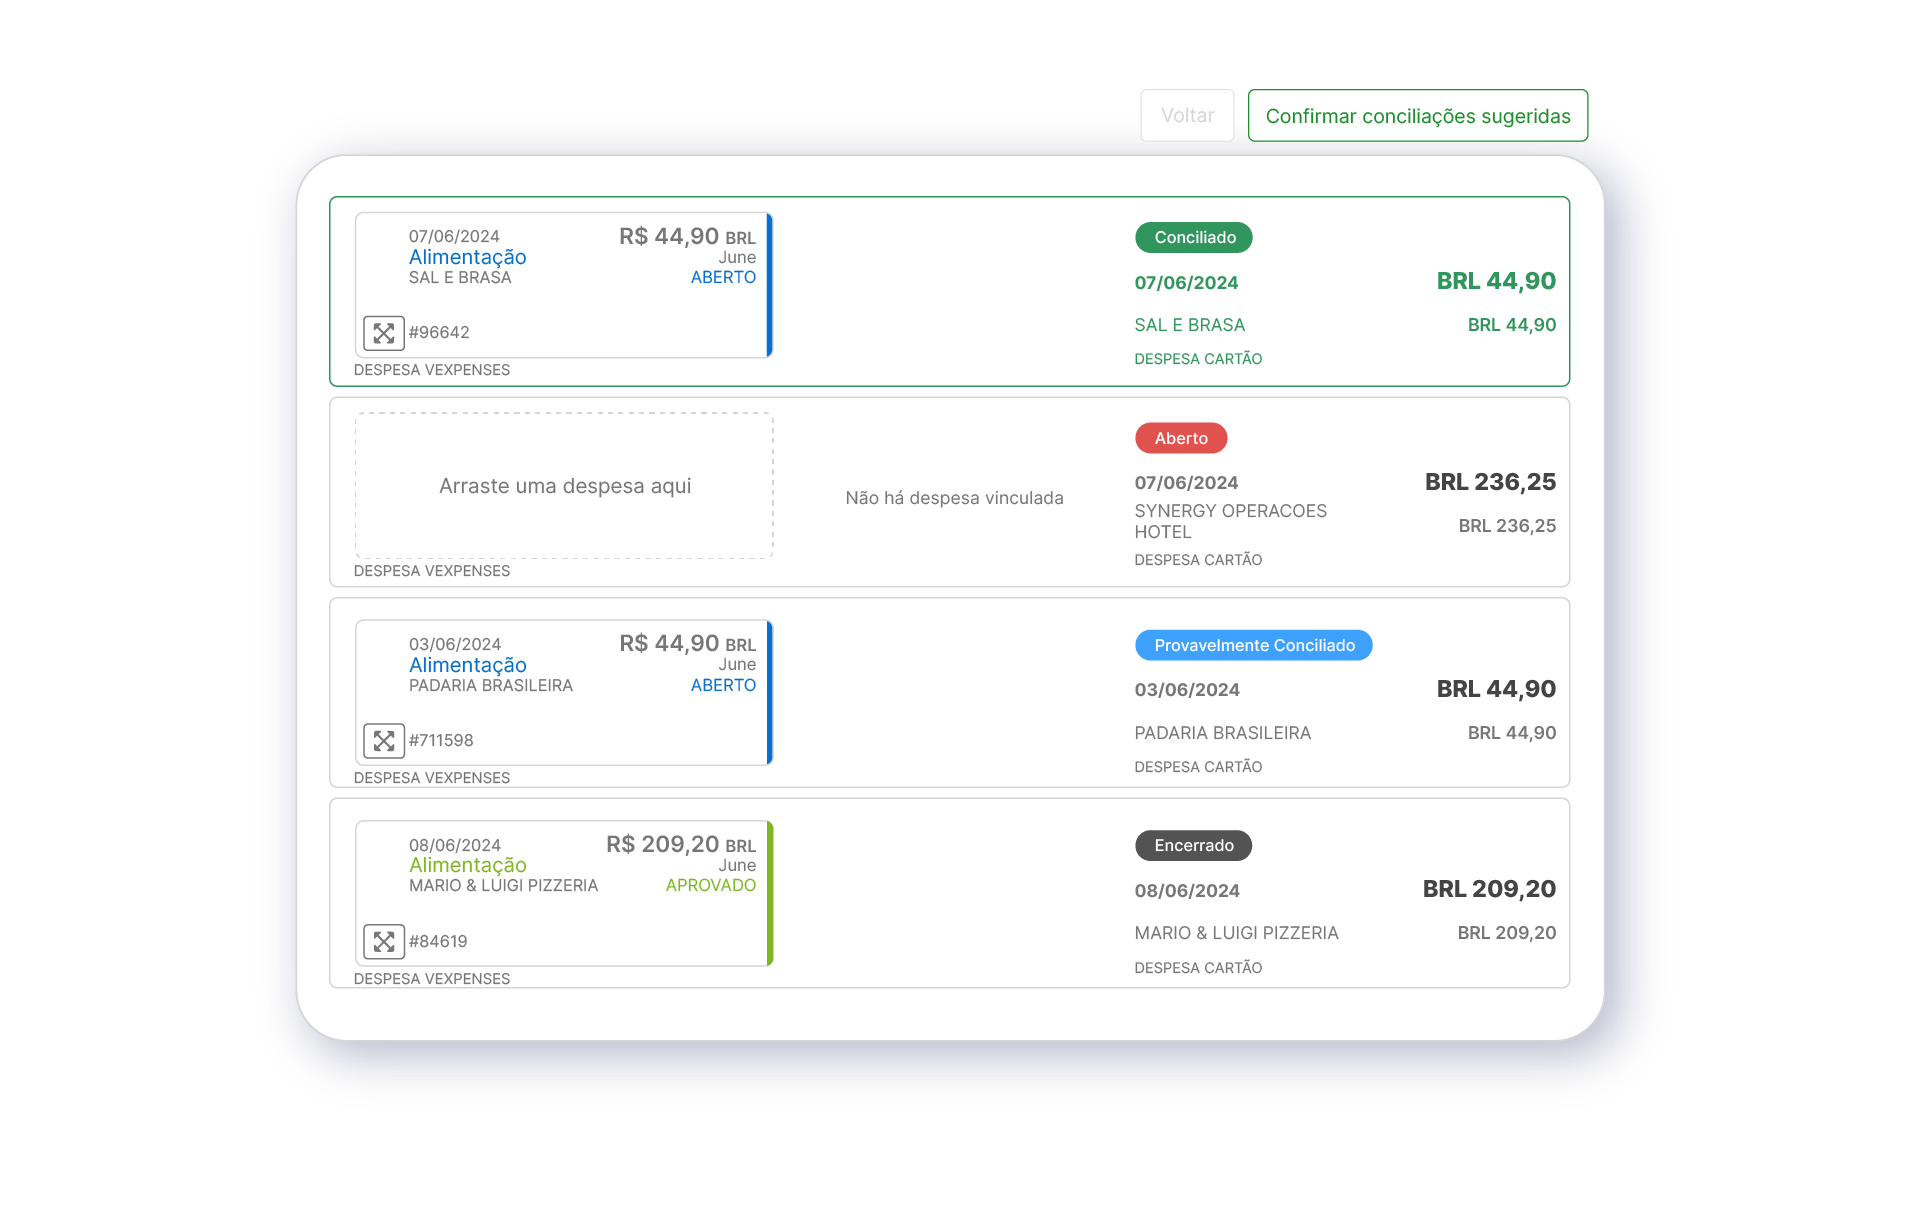Open Alimentação link on PADARIA BRASILEIRA card
Screen dimensions: 1924x1217
pyautogui.click(x=467, y=665)
